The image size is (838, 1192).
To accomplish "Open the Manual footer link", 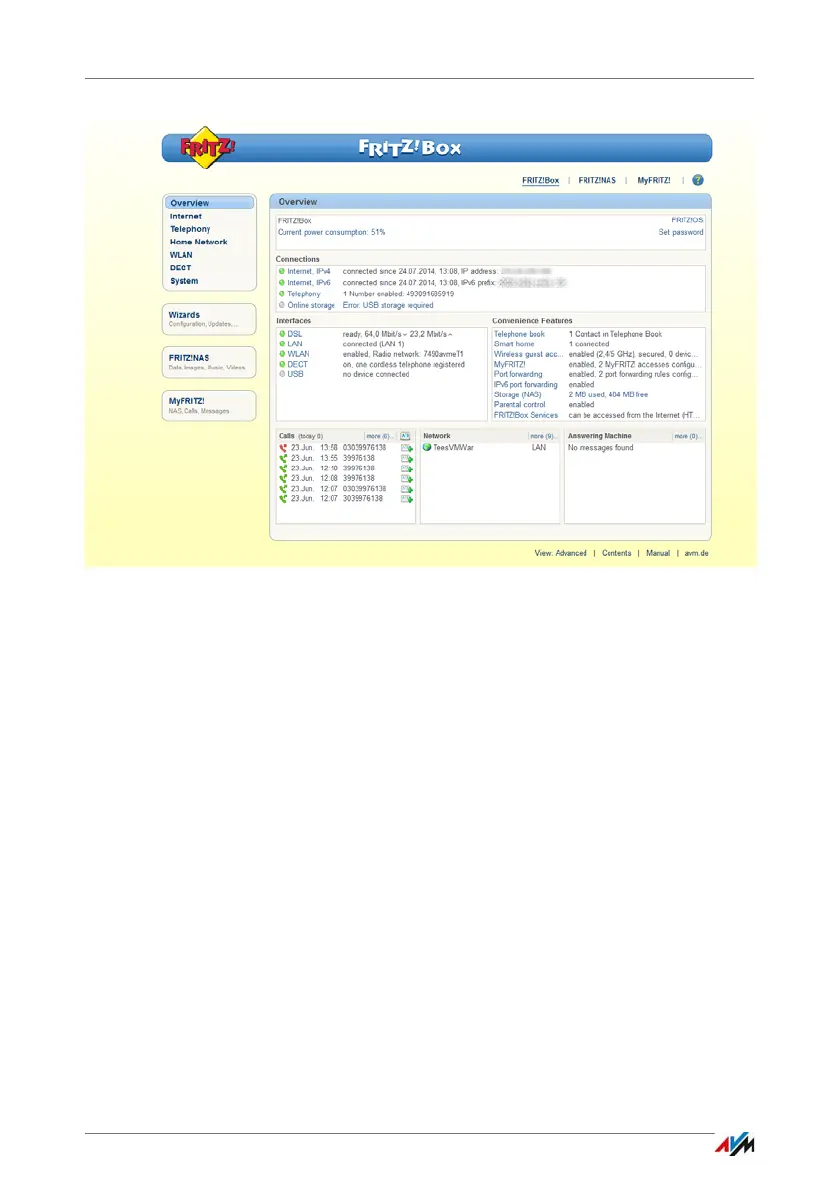I will (x=658, y=553).
